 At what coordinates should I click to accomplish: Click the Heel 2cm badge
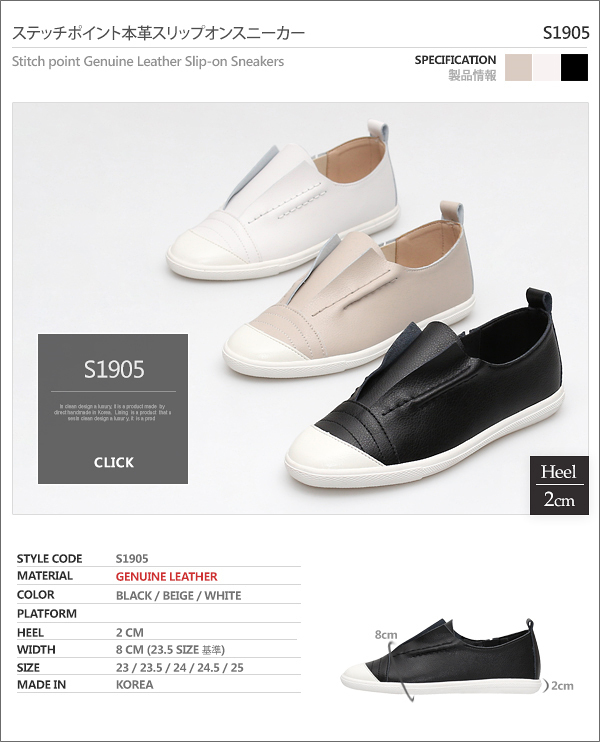pos(559,485)
